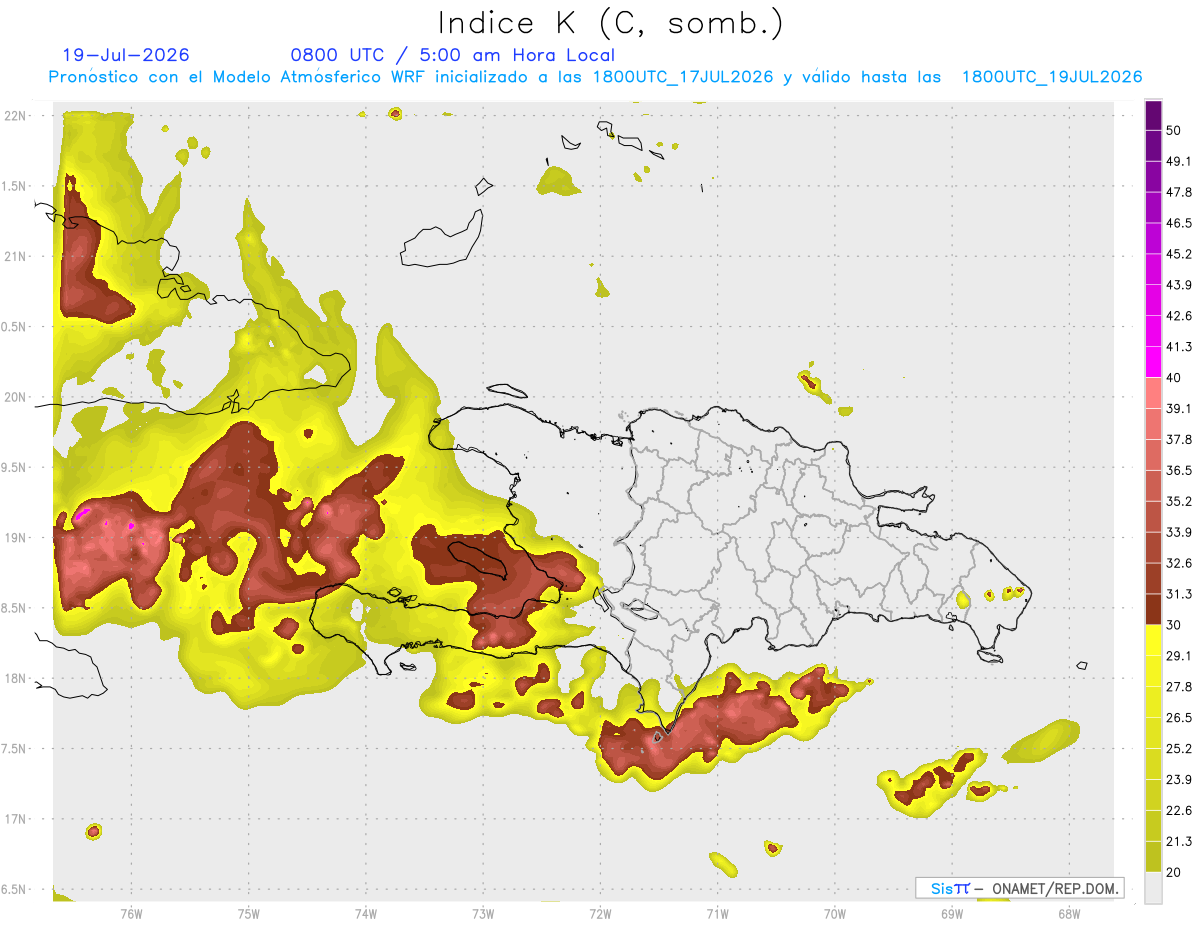Click the legend value "21.3"
Image resolution: width=1200 pixels, height=927 pixels.
pyautogui.click(x=1180, y=842)
